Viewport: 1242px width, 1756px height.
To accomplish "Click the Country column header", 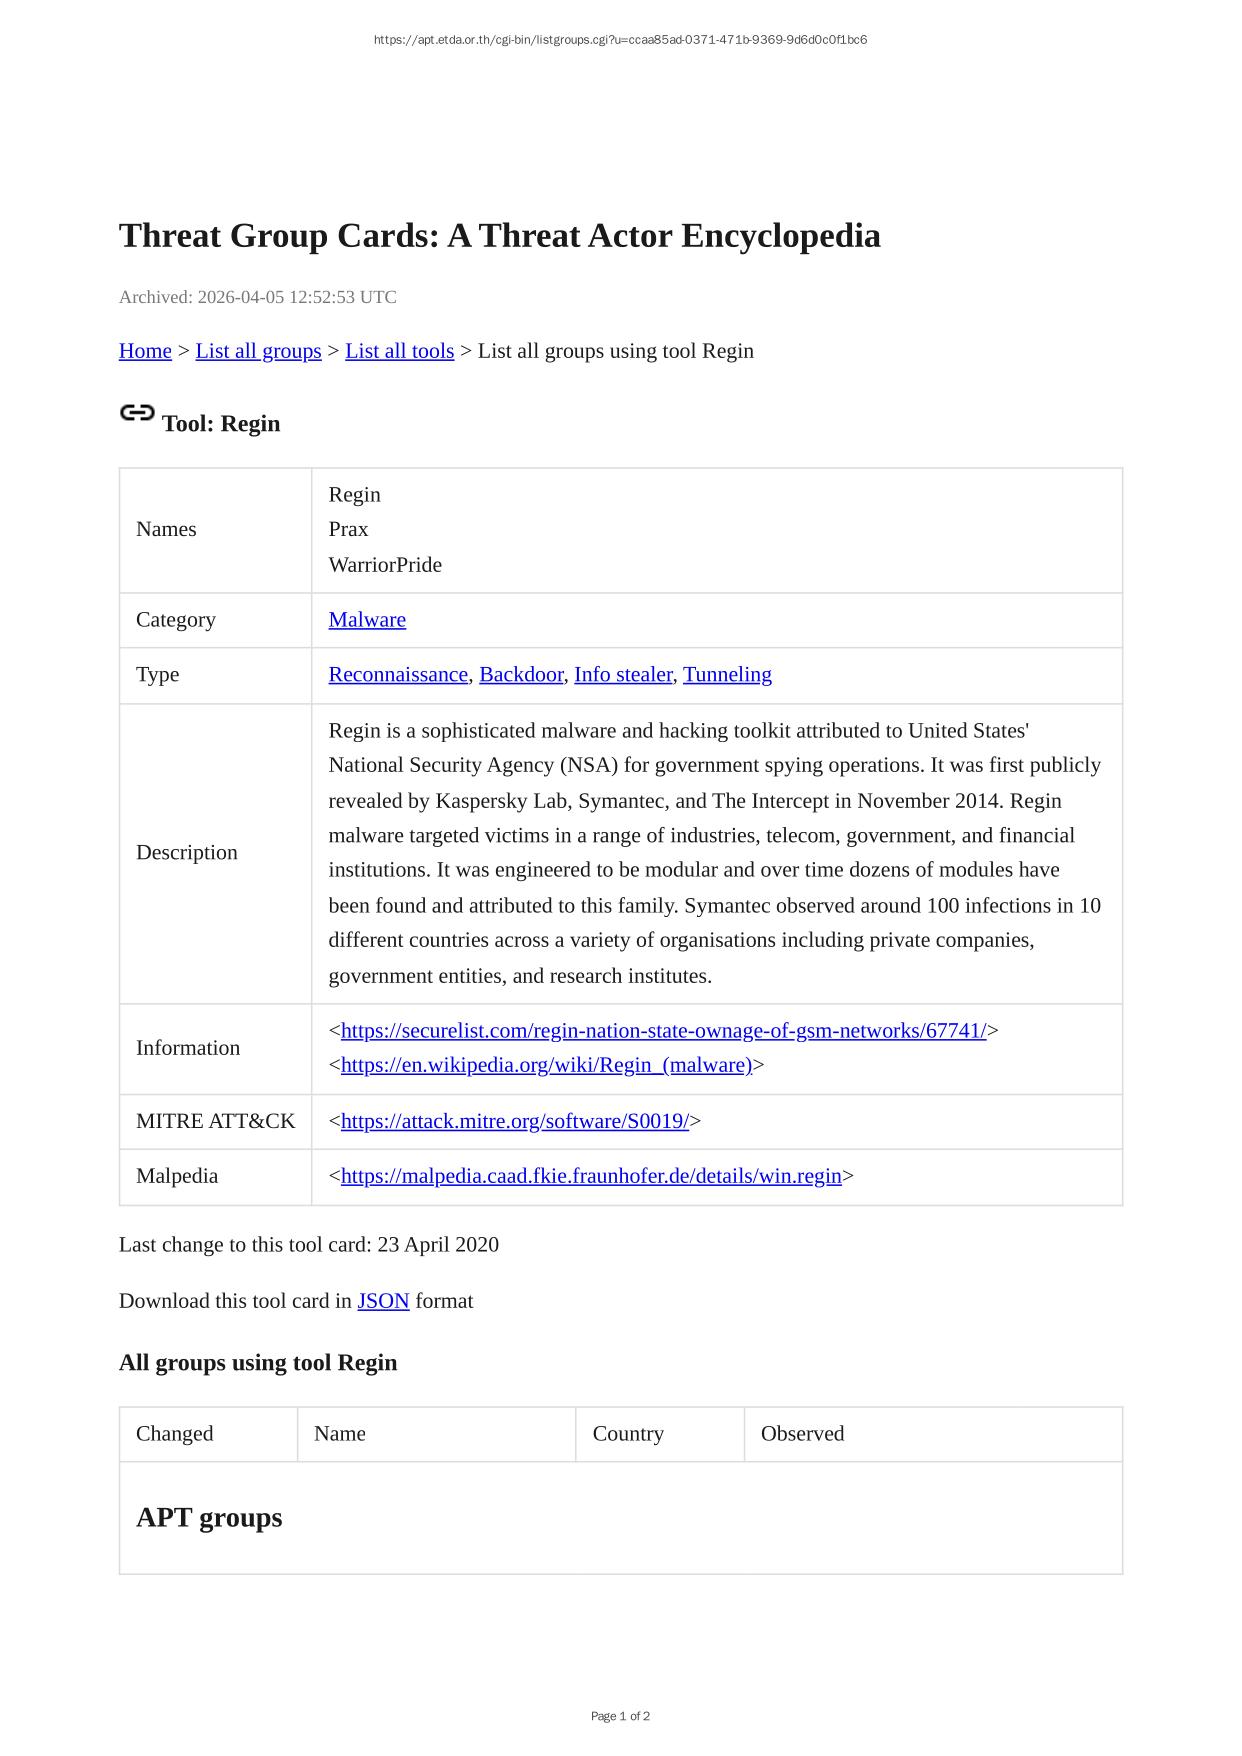I will (x=628, y=1434).
